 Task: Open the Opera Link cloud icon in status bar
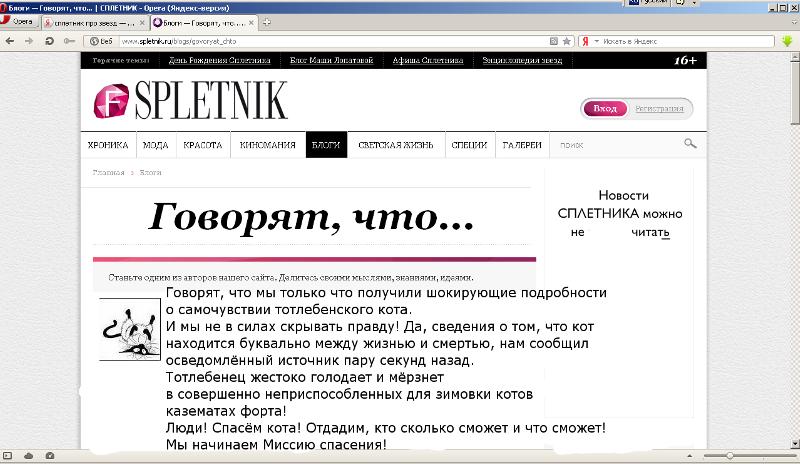(x=29, y=456)
